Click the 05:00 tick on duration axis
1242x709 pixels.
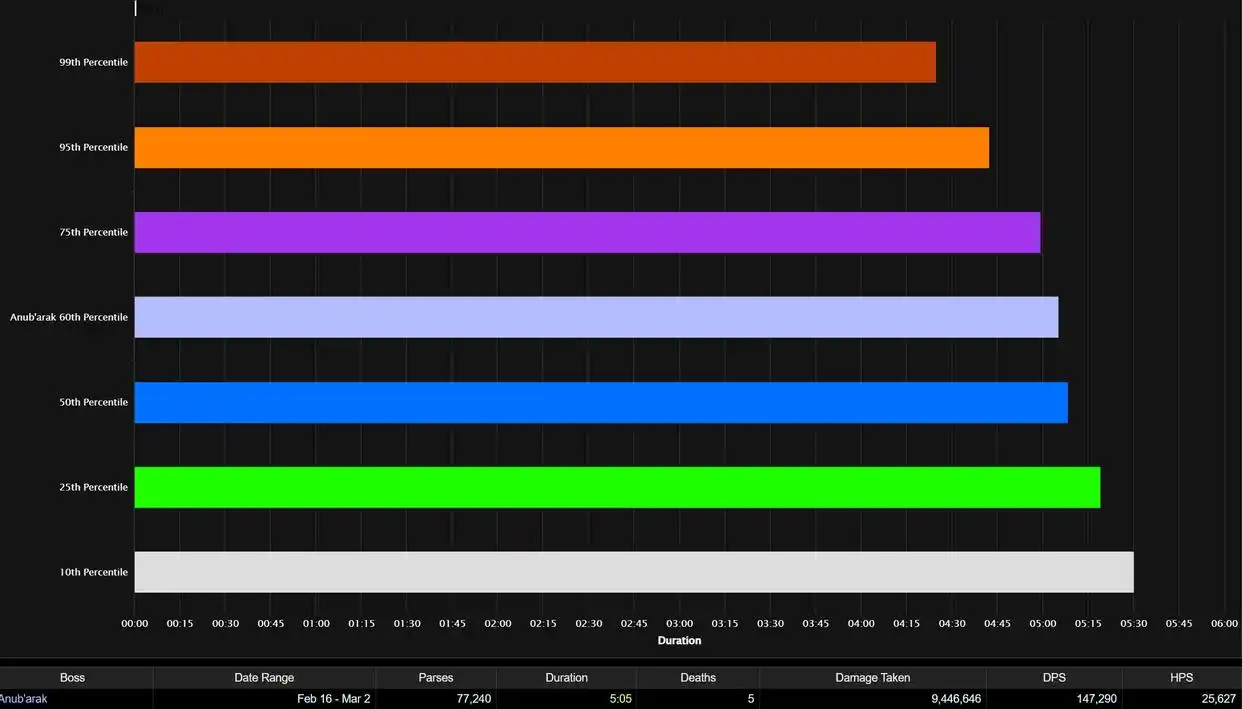1043,623
